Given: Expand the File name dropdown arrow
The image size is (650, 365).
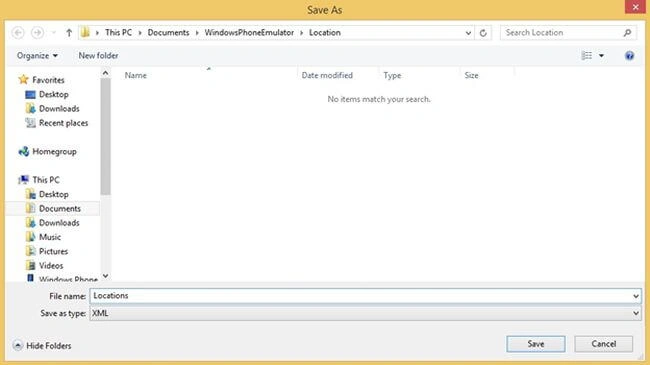Looking at the screenshot, I should click(x=635, y=296).
